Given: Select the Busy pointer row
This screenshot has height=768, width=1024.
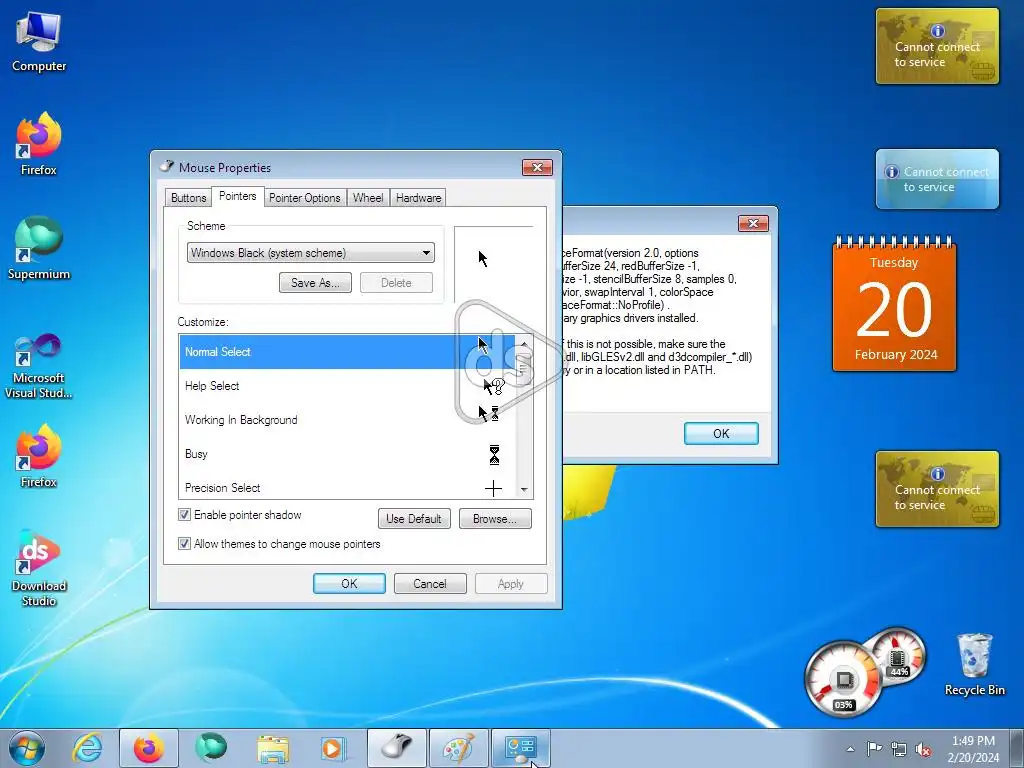Looking at the screenshot, I should [x=347, y=454].
